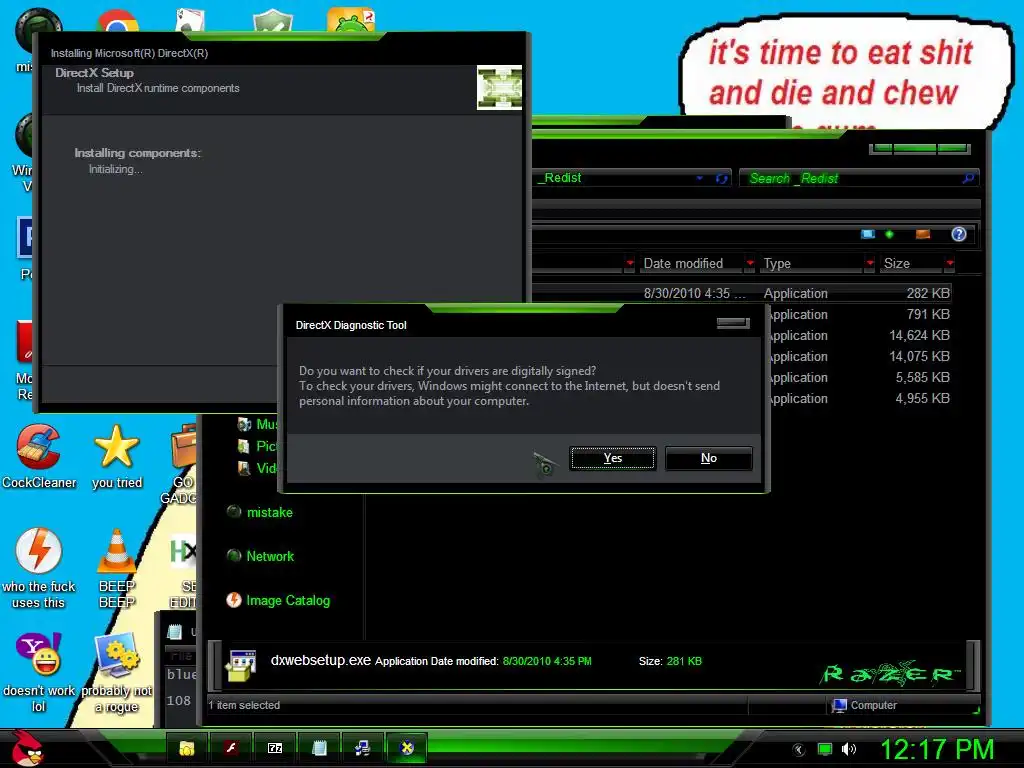Open the Type column filter arrow
This screenshot has height=768, width=1024.
[x=870, y=263]
